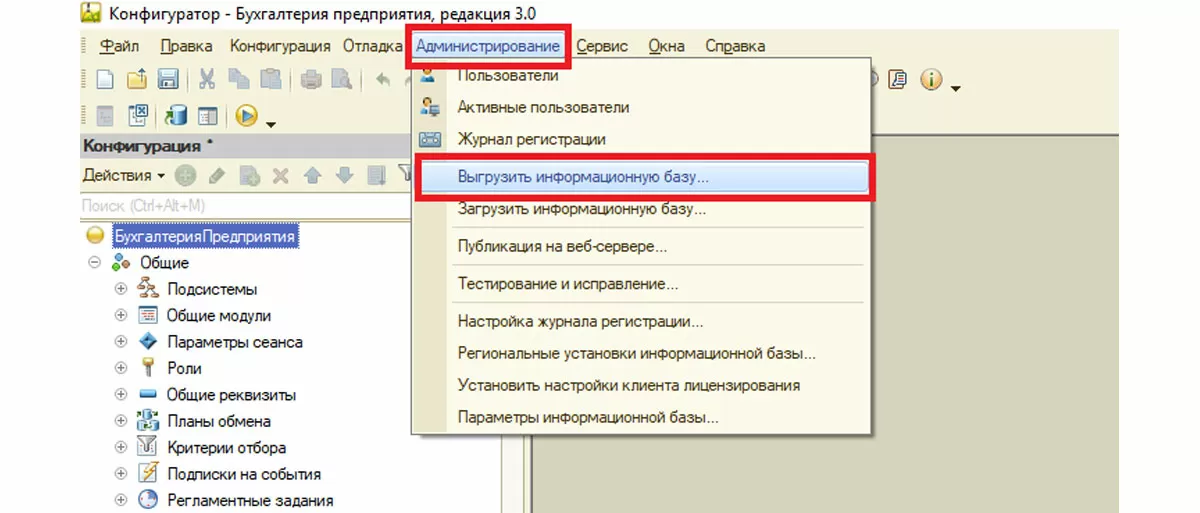1200x513 pixels.
Task: Click the Cut scissors icon
Action: [x=208, y=80]
